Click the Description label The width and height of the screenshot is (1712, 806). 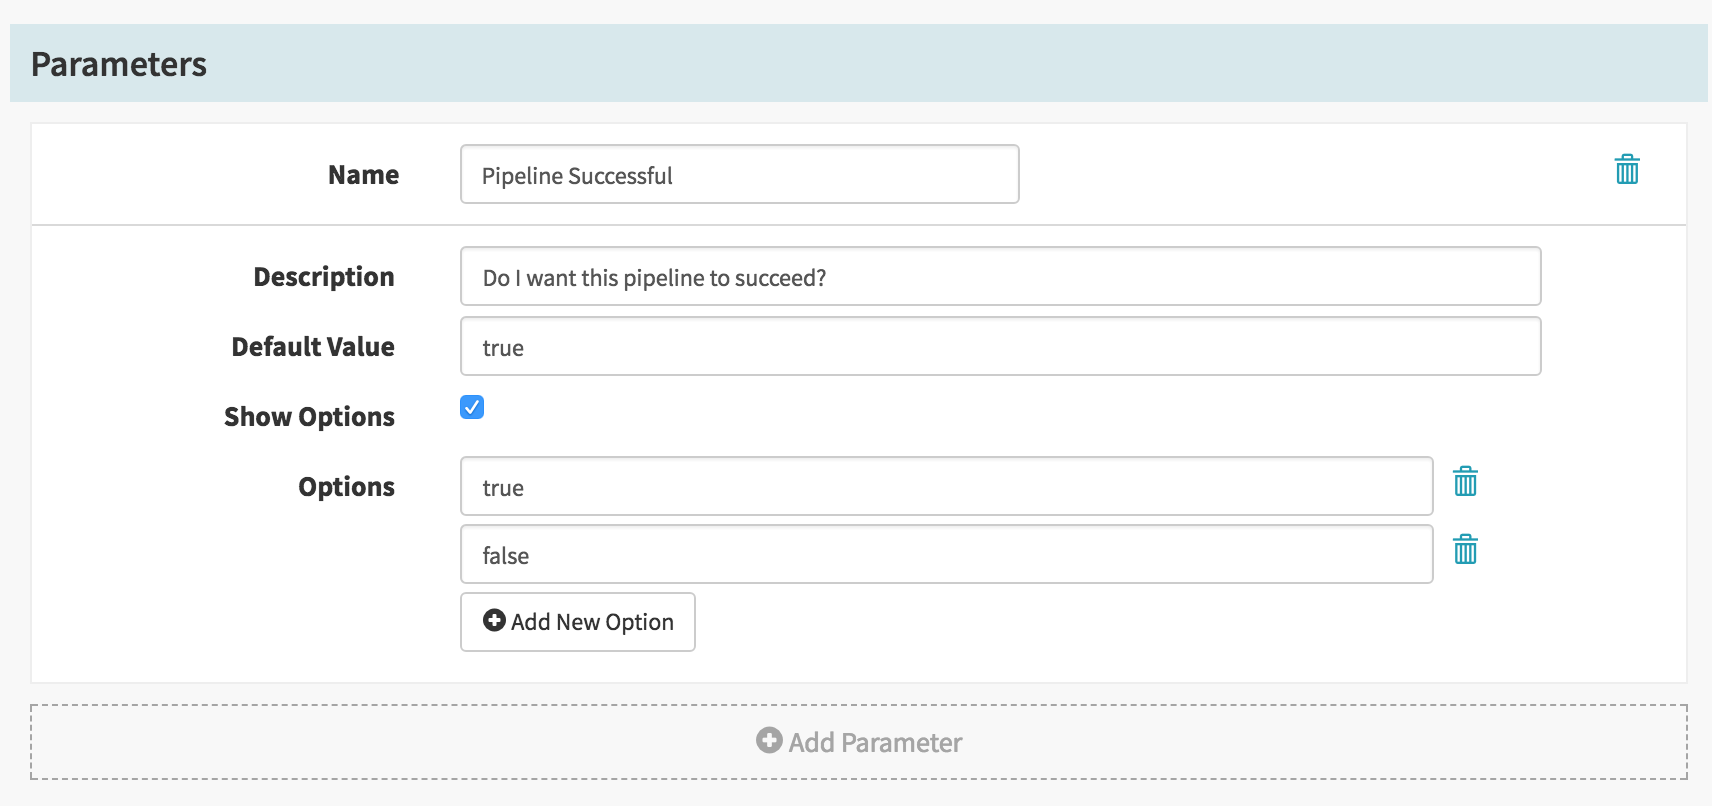click(324, 277)
